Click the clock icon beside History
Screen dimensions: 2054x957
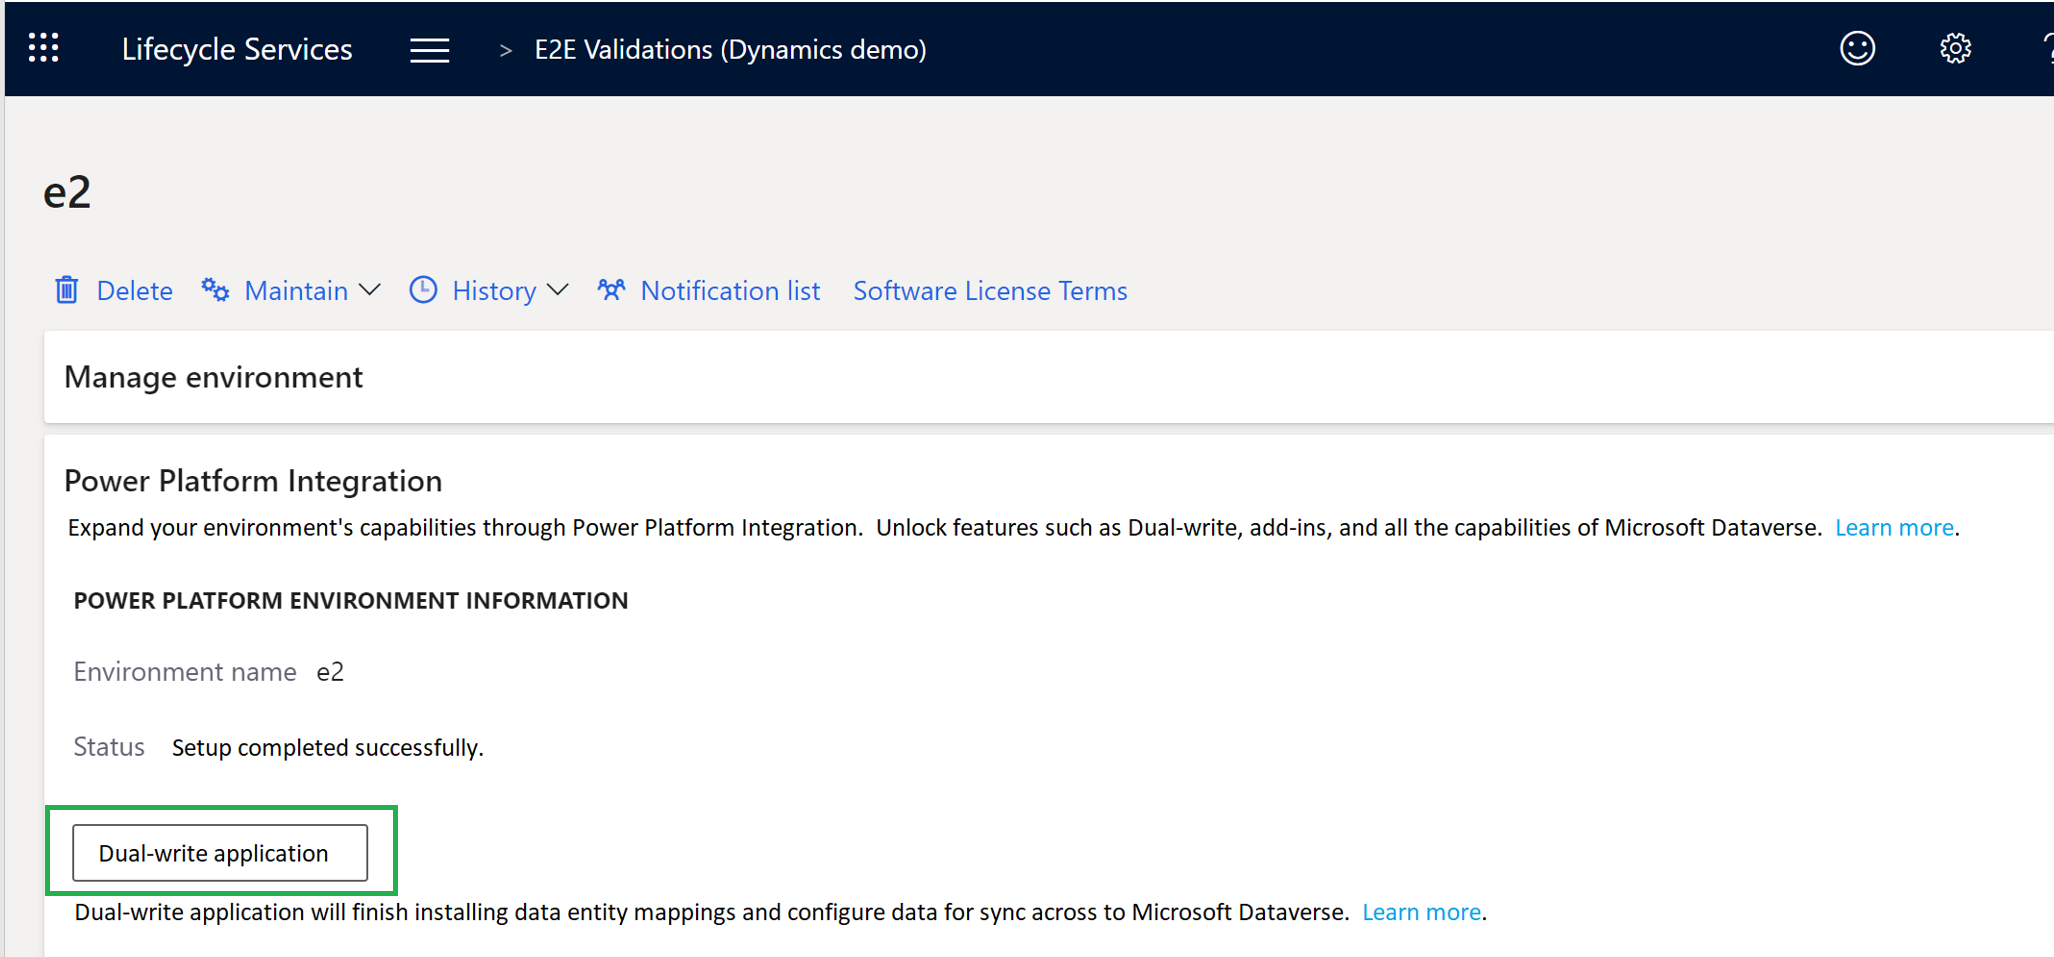coord(423,289)
